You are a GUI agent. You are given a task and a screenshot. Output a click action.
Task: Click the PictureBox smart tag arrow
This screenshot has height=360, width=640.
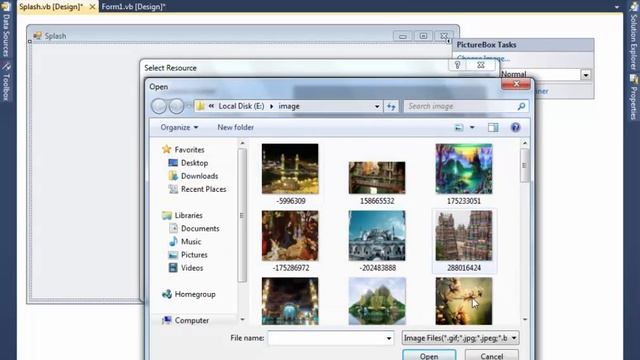[x=449, y=41]
